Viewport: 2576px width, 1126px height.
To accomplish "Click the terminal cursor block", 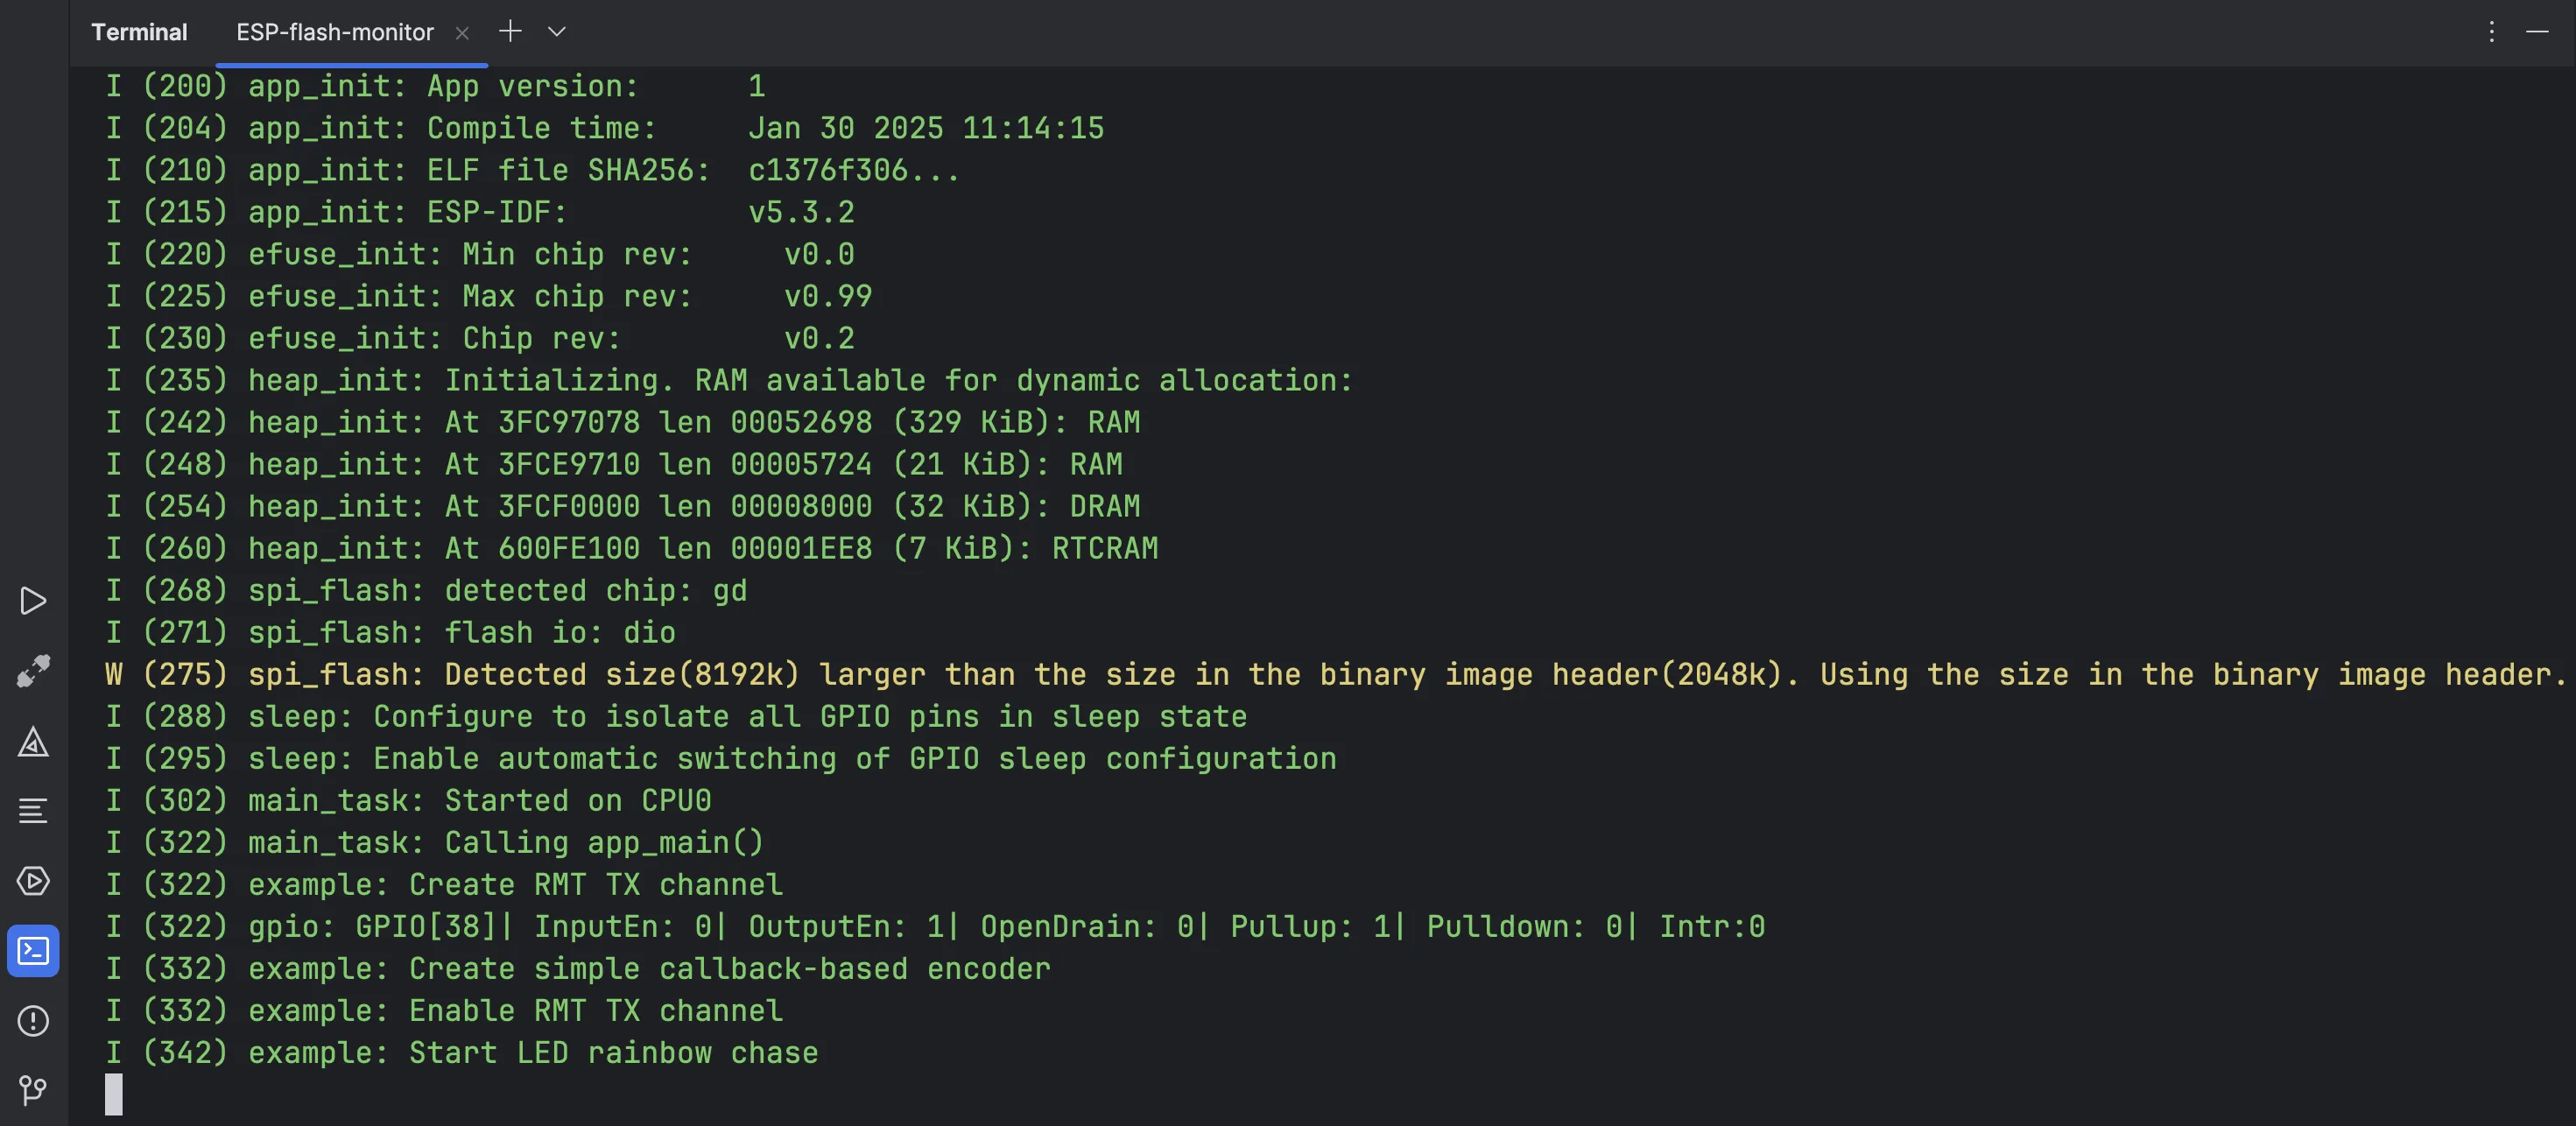I will [x=114, y=1094].
